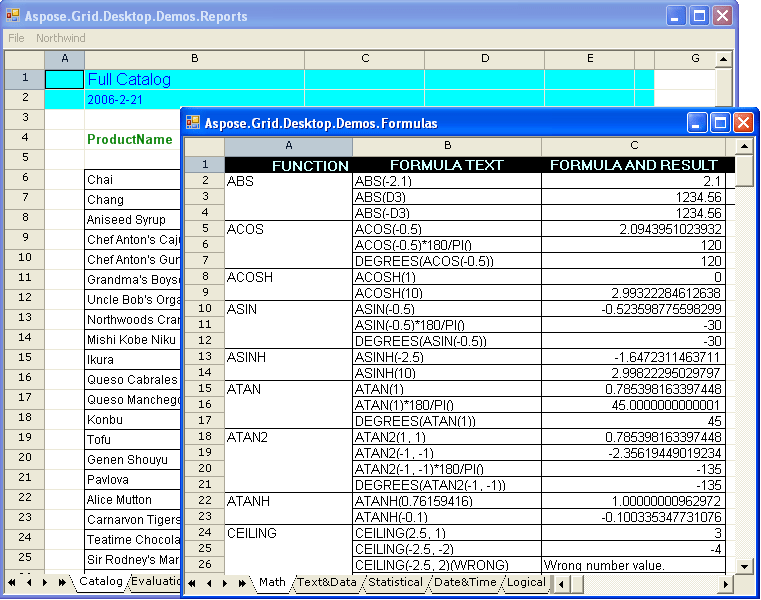Switch to the Logical sheet tab
The image size is (761, 600).
(x=526, y=582)
